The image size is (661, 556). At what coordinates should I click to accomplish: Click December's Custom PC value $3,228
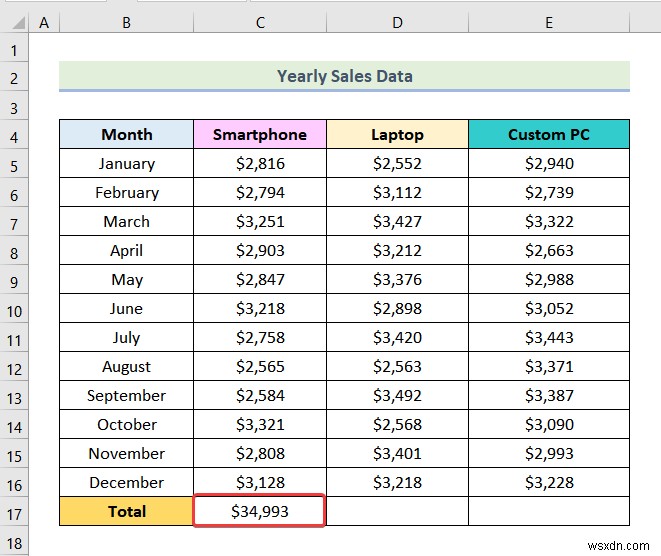tap(548, 483)
